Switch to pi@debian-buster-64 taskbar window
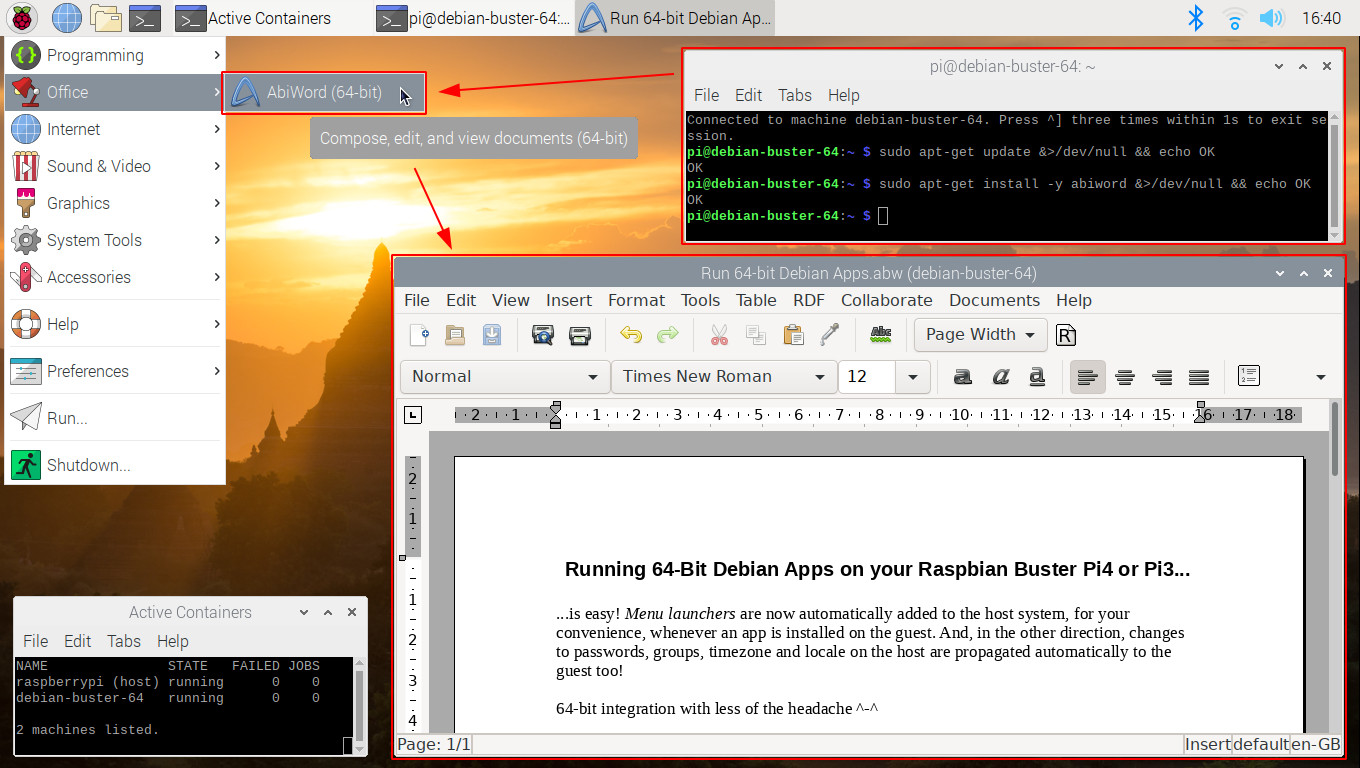 tap(474, 17)
